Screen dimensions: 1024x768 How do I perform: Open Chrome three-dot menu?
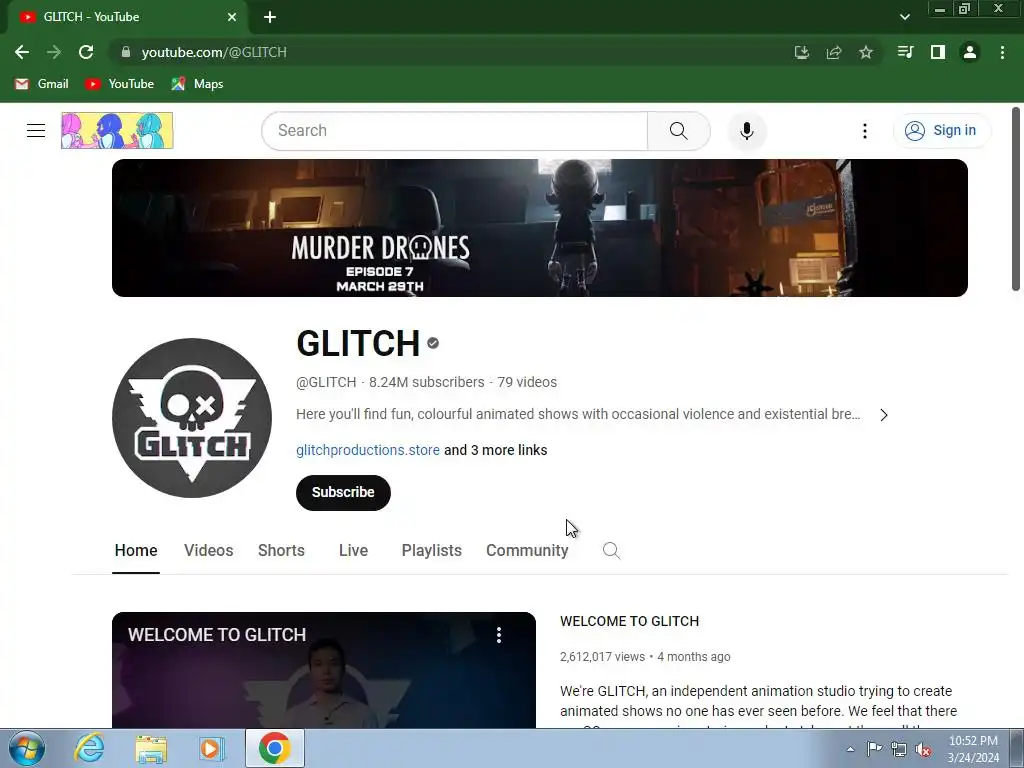tap(1002, 52)
